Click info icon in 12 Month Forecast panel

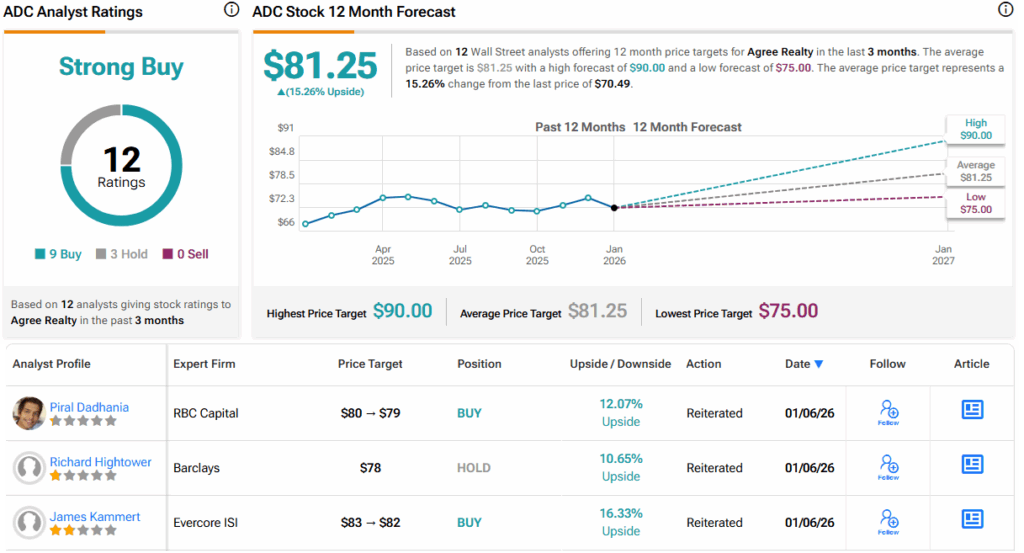pyautogui.click(x=1005, y=10)
